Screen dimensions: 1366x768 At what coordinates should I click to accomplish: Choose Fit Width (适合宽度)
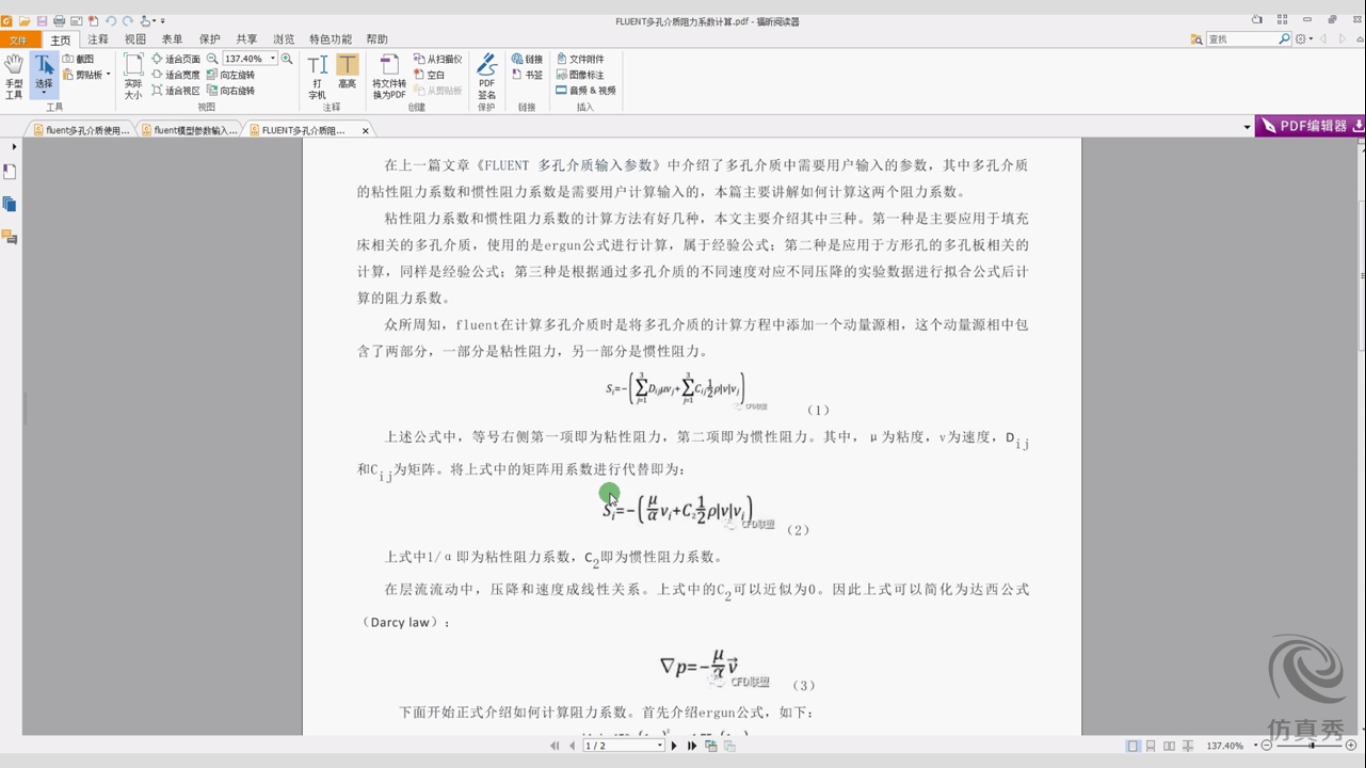click(176, 74)
